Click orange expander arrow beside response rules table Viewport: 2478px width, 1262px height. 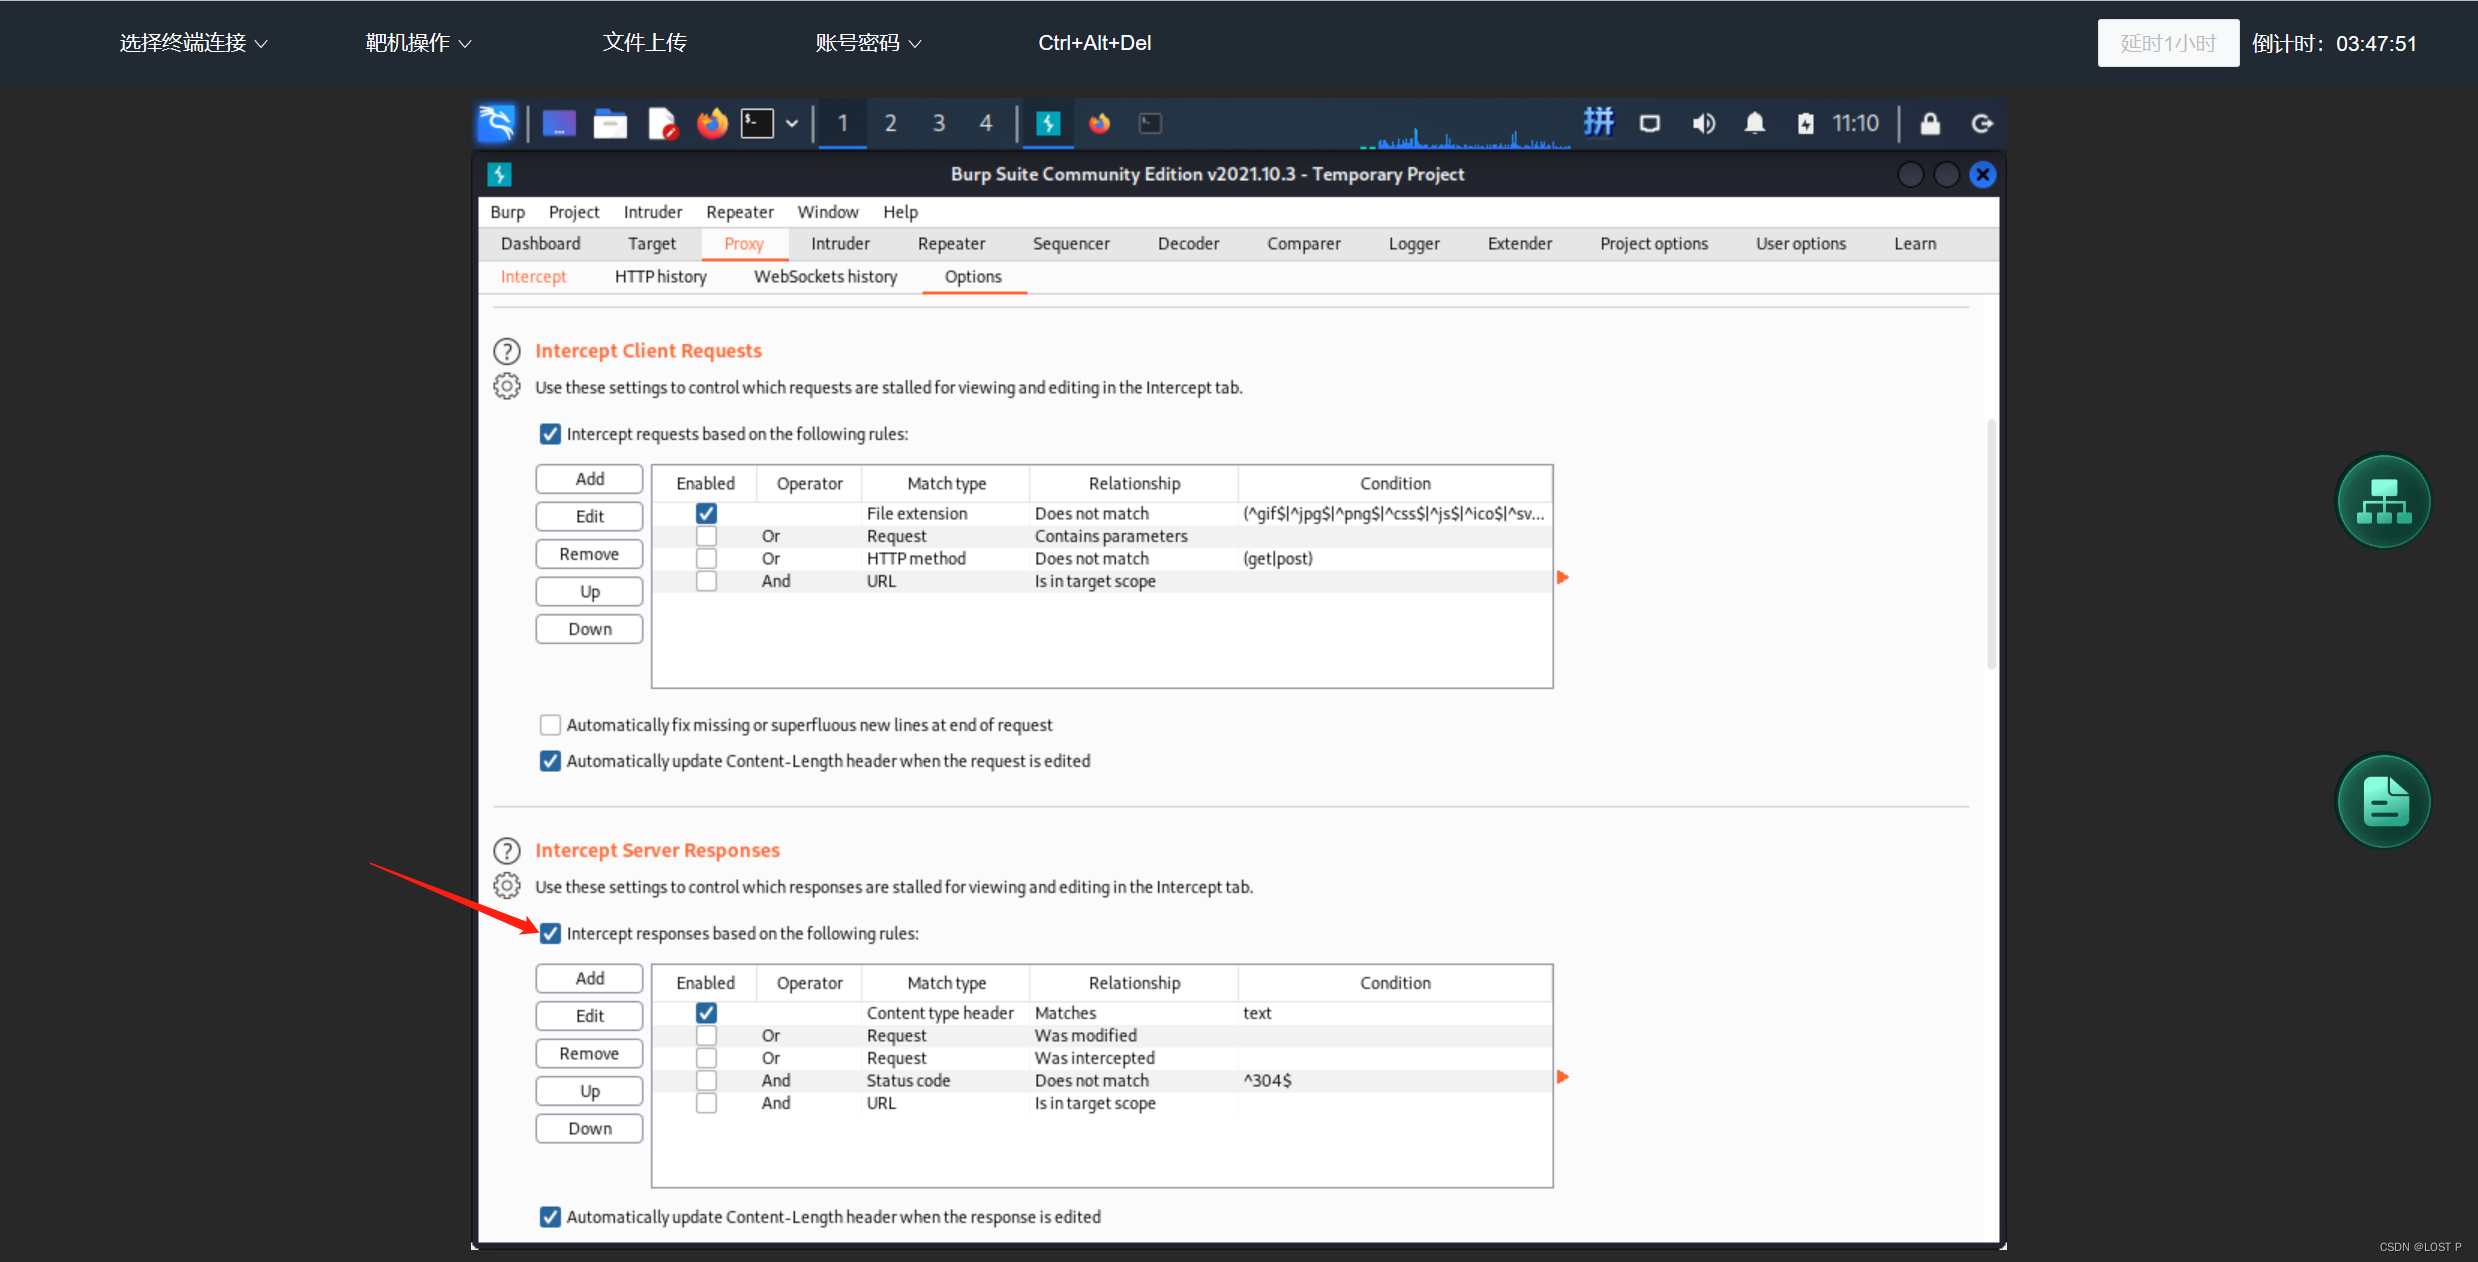point(1563,1077)
